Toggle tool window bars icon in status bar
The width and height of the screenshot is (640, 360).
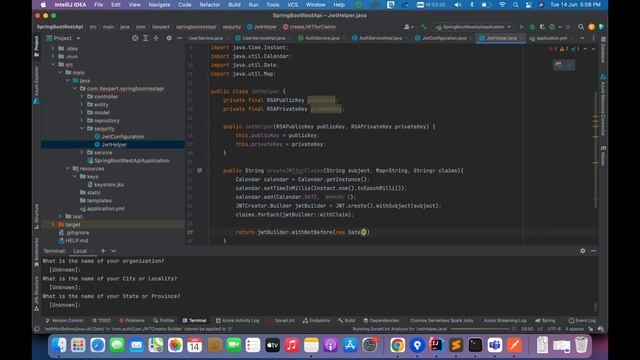[x=37, y=329]
